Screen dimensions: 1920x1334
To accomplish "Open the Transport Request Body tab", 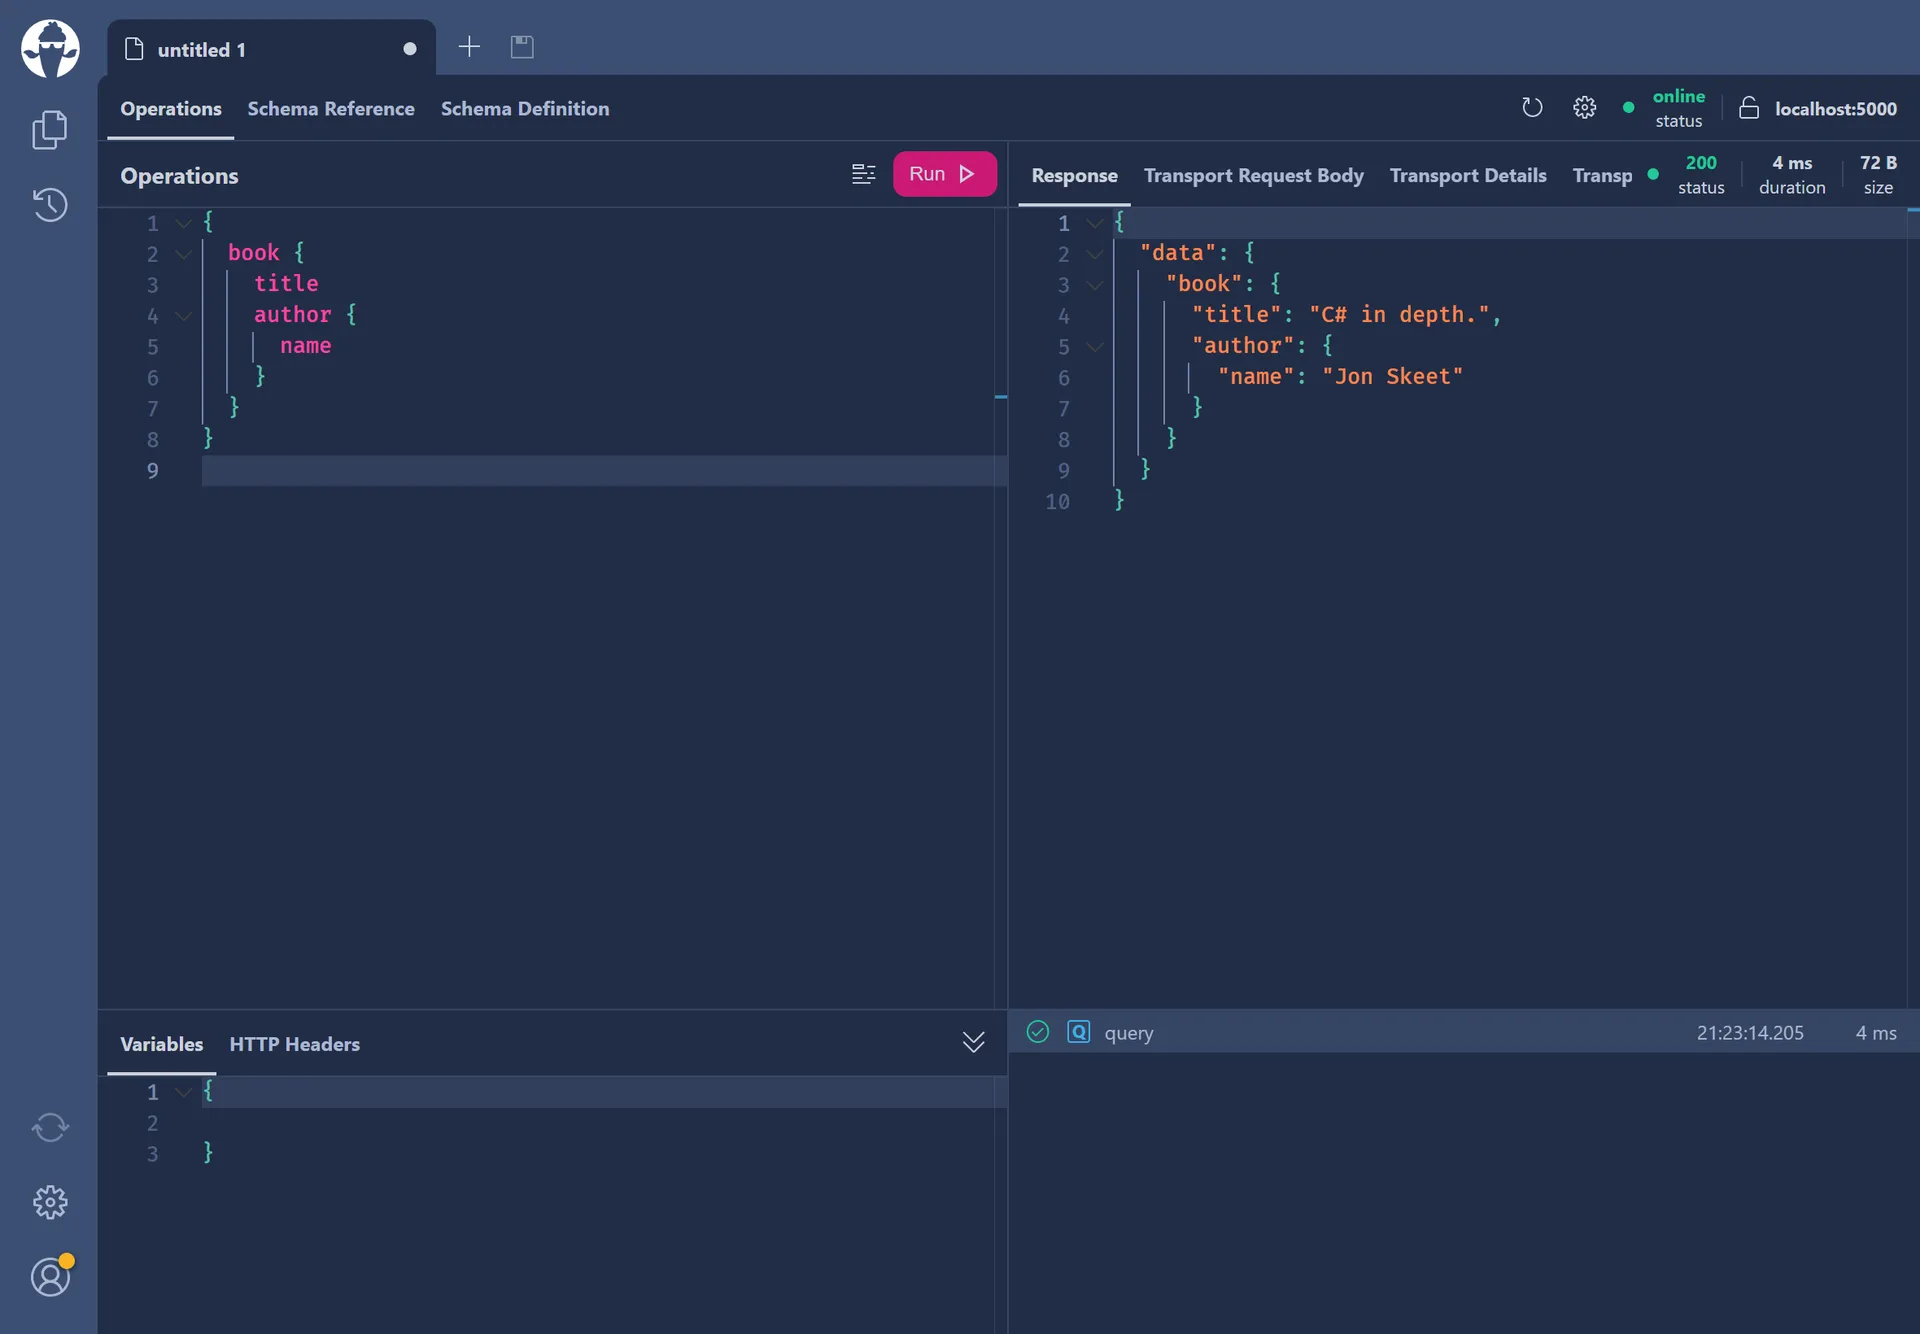I will click(x=1253, y=175).
